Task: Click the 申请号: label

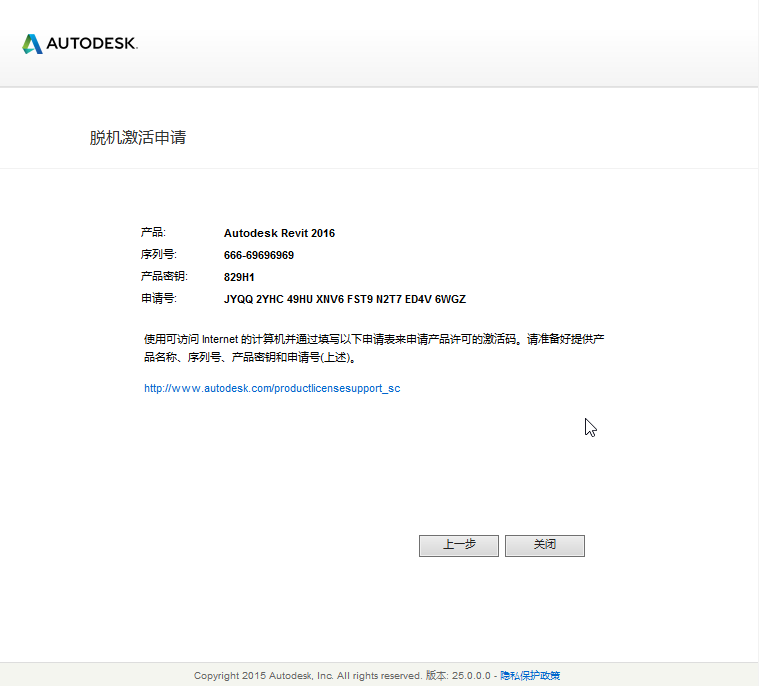Action: click(x=159, y=298)
